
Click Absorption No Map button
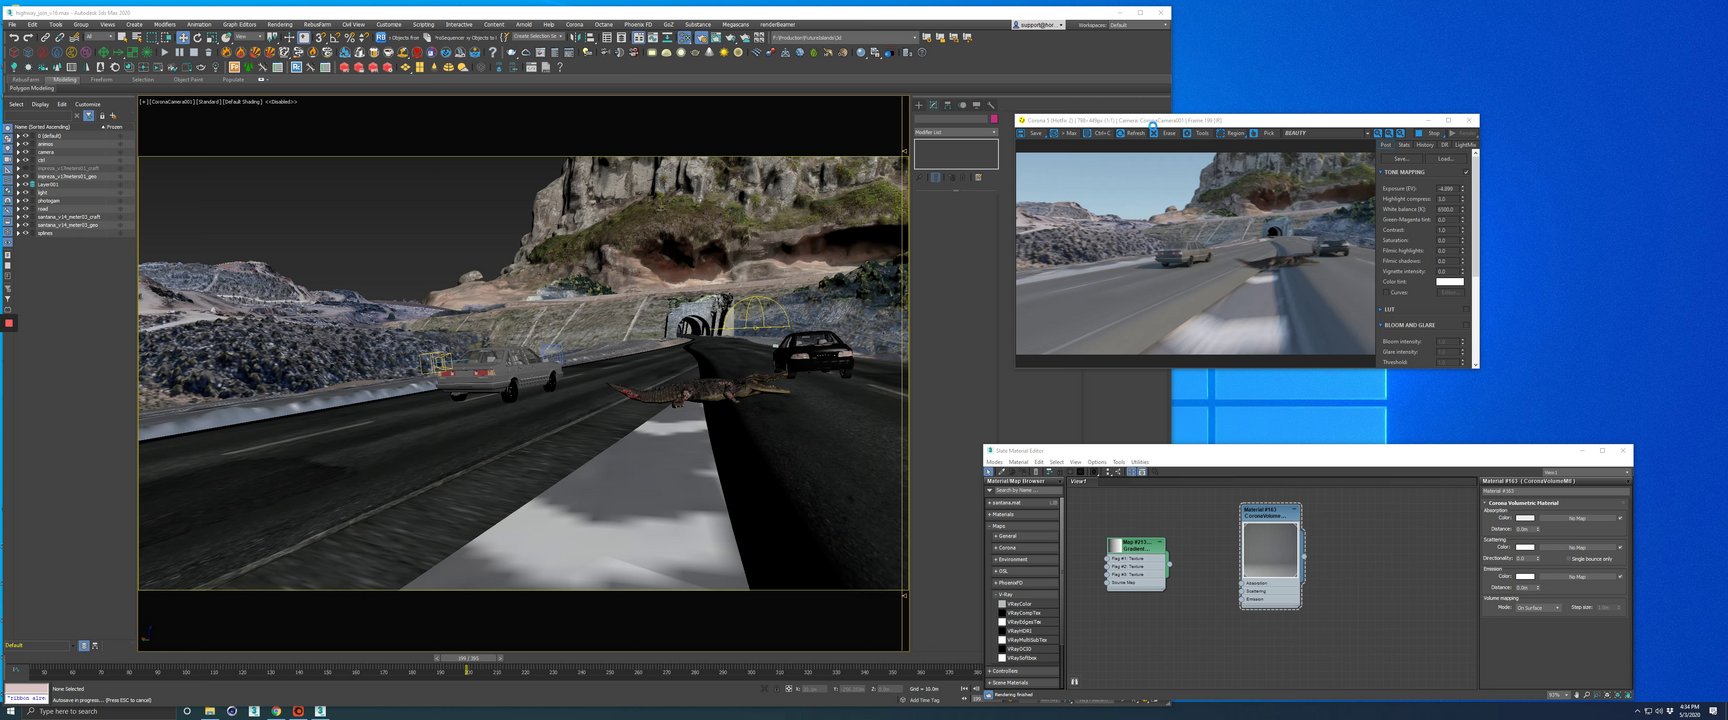(1577, 518)
